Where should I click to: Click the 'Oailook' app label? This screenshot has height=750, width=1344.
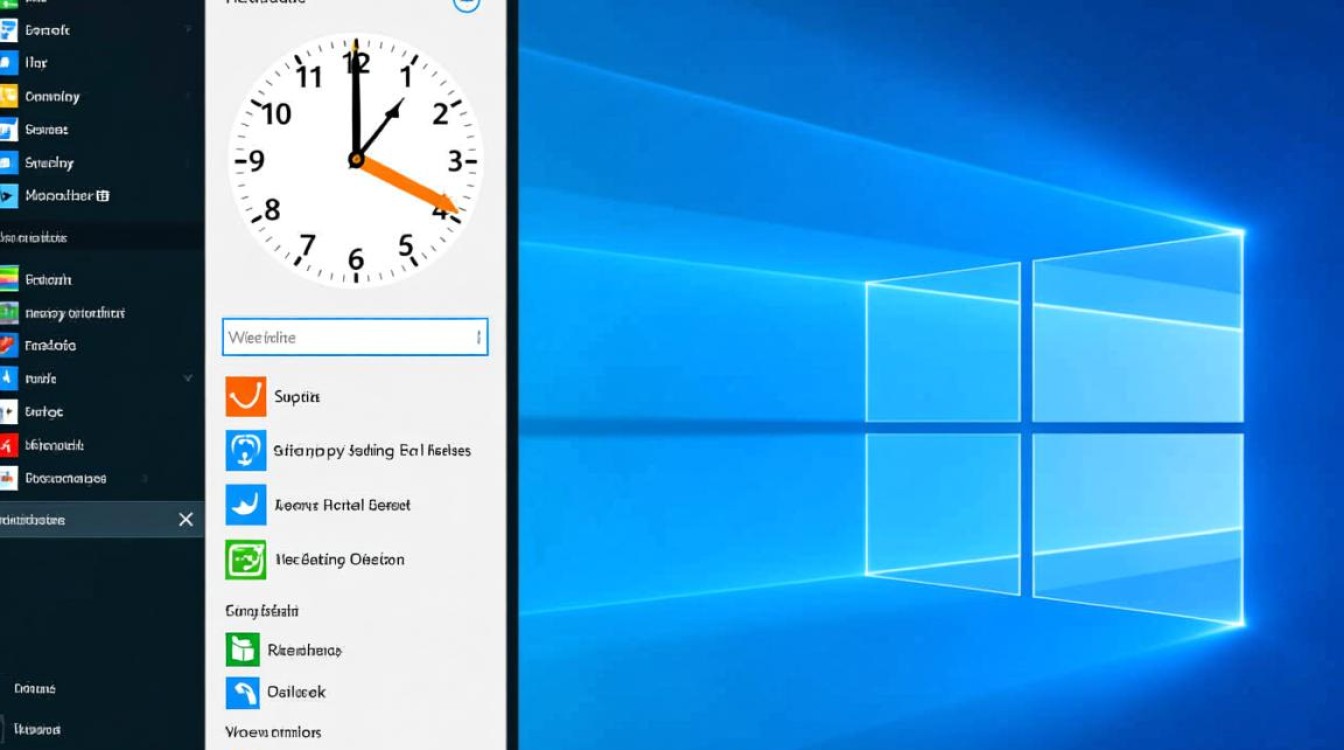(296, 692)
